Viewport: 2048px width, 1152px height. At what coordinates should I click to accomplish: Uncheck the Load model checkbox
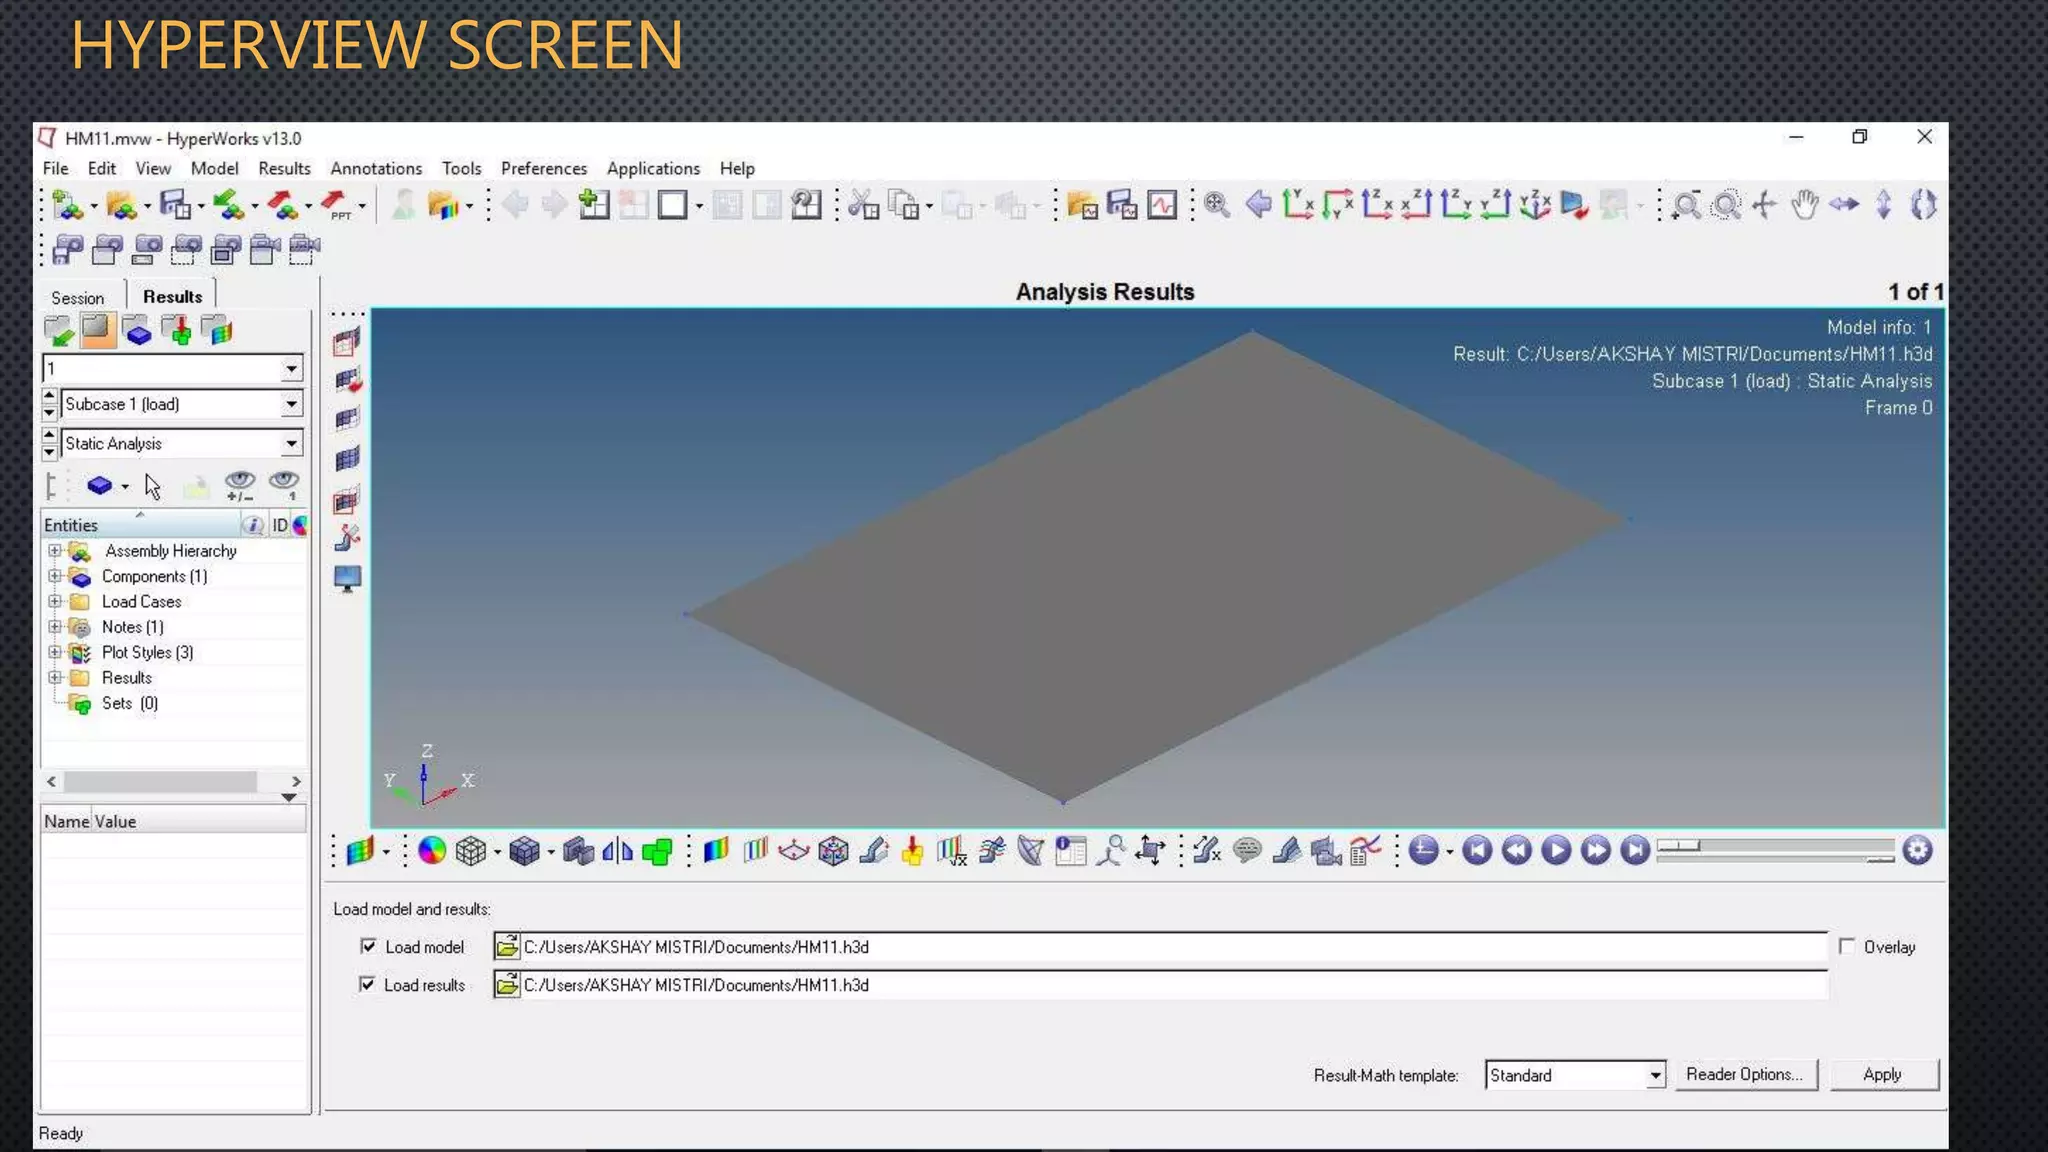368,946
